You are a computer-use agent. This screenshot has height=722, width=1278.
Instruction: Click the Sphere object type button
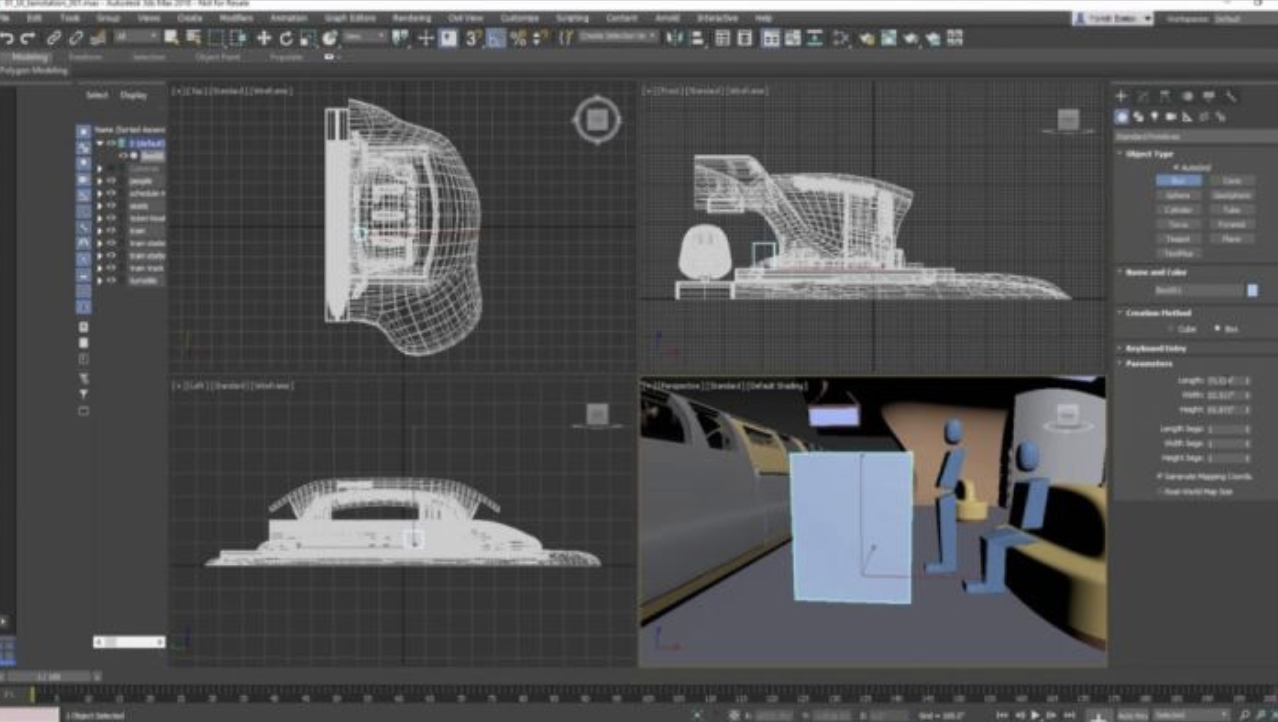click(x=1178, y=196)
